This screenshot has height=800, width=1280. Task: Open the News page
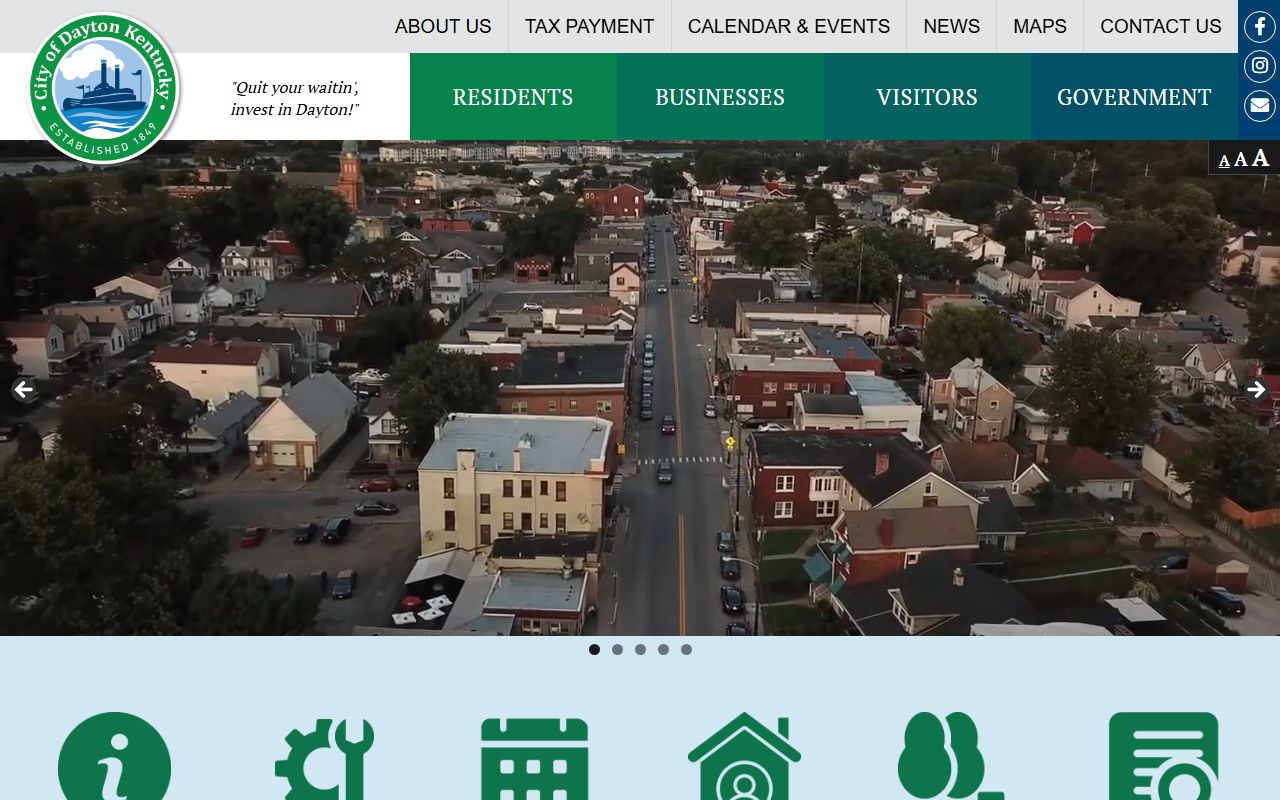[952, 26]
